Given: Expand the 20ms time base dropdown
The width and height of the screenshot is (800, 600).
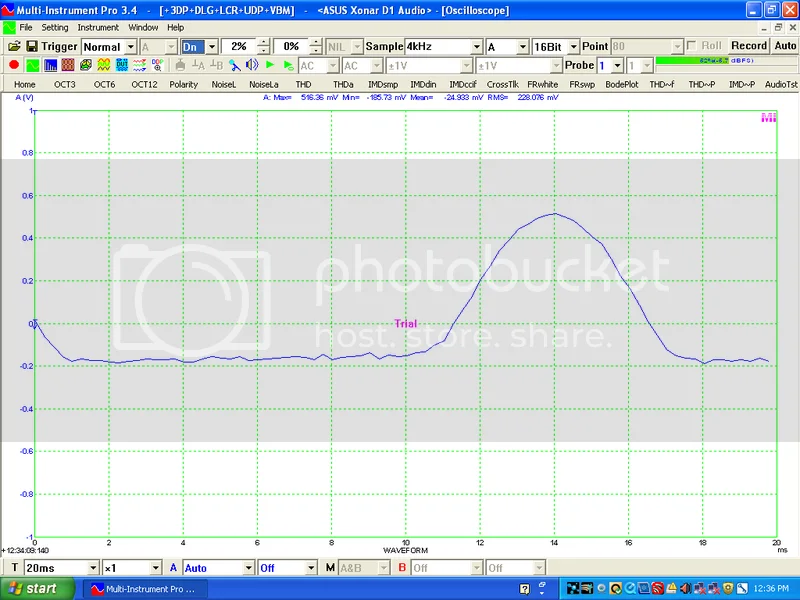Looking at the screenshot, I should pyautogui.click(x=93, y=568).
